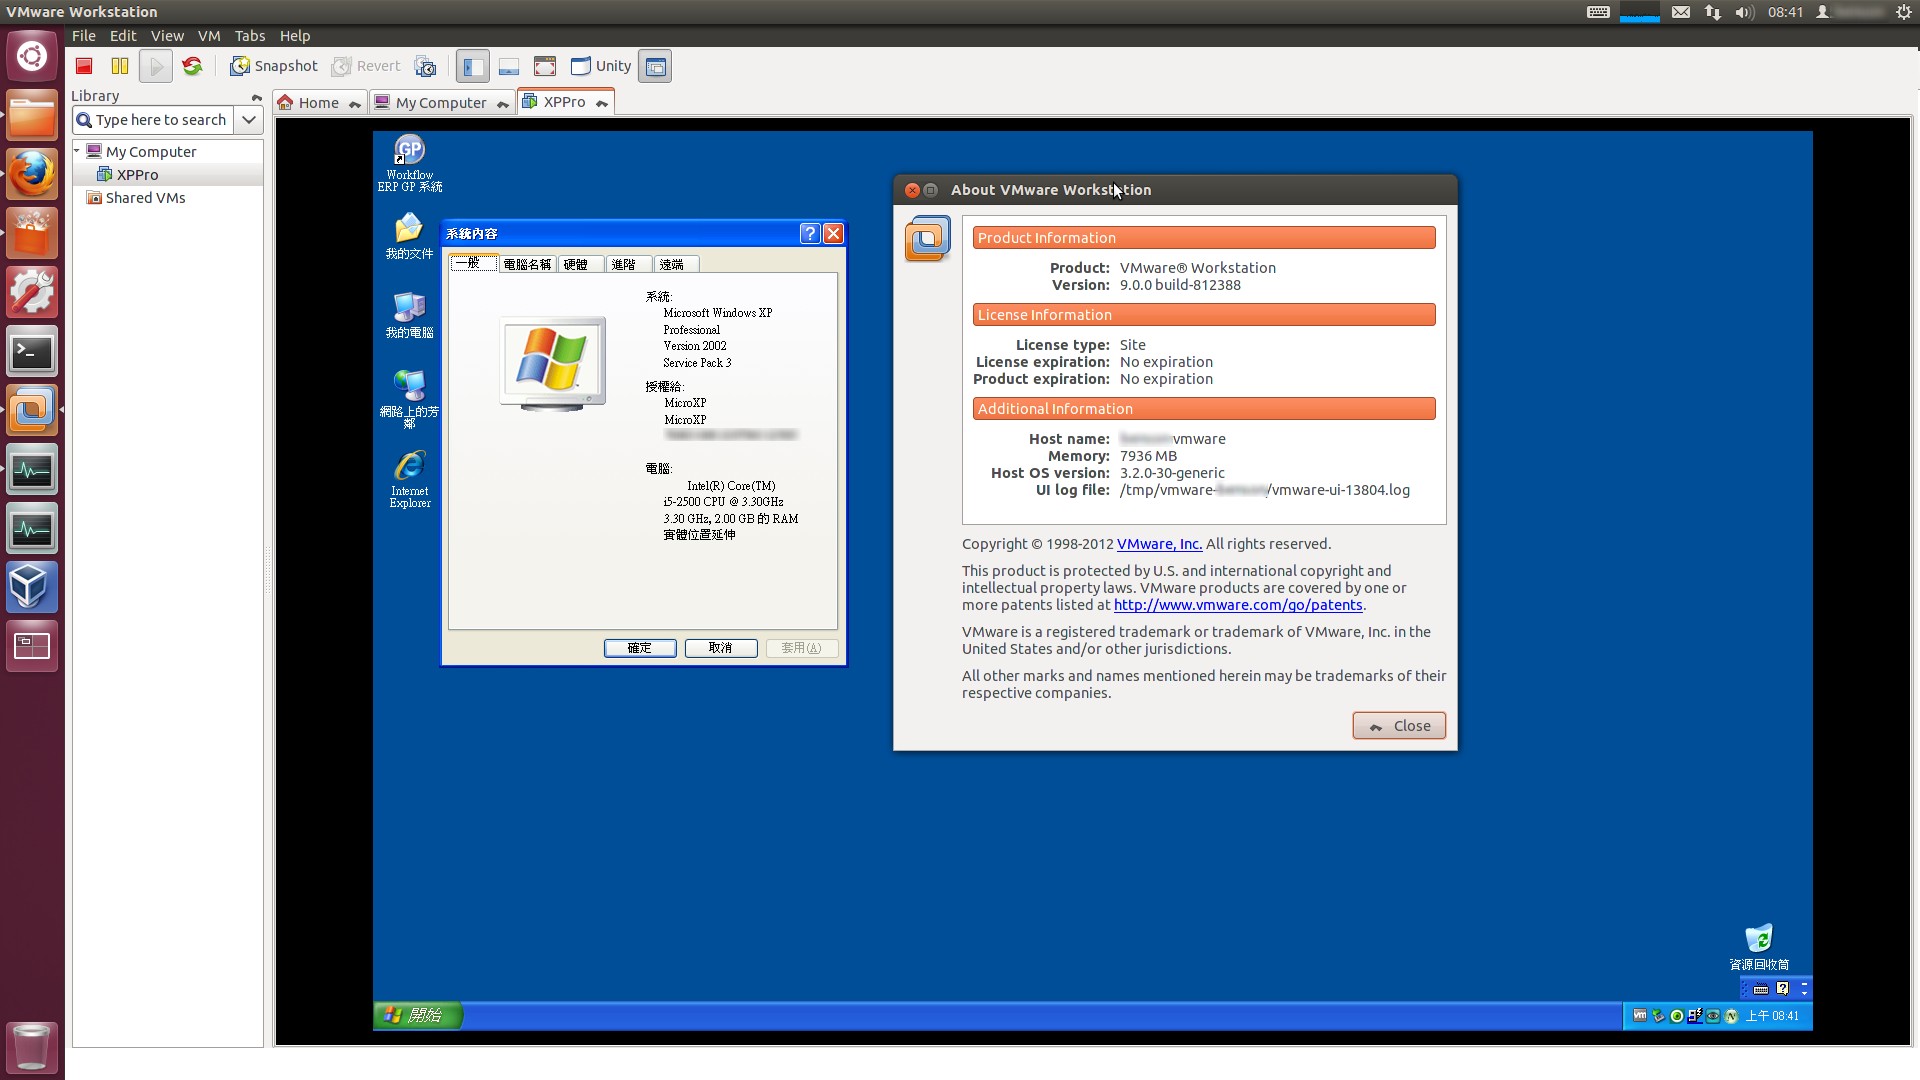Click the Close button in About dialog
This screenshot has width=1920, height=1080.
(1399, 726)
